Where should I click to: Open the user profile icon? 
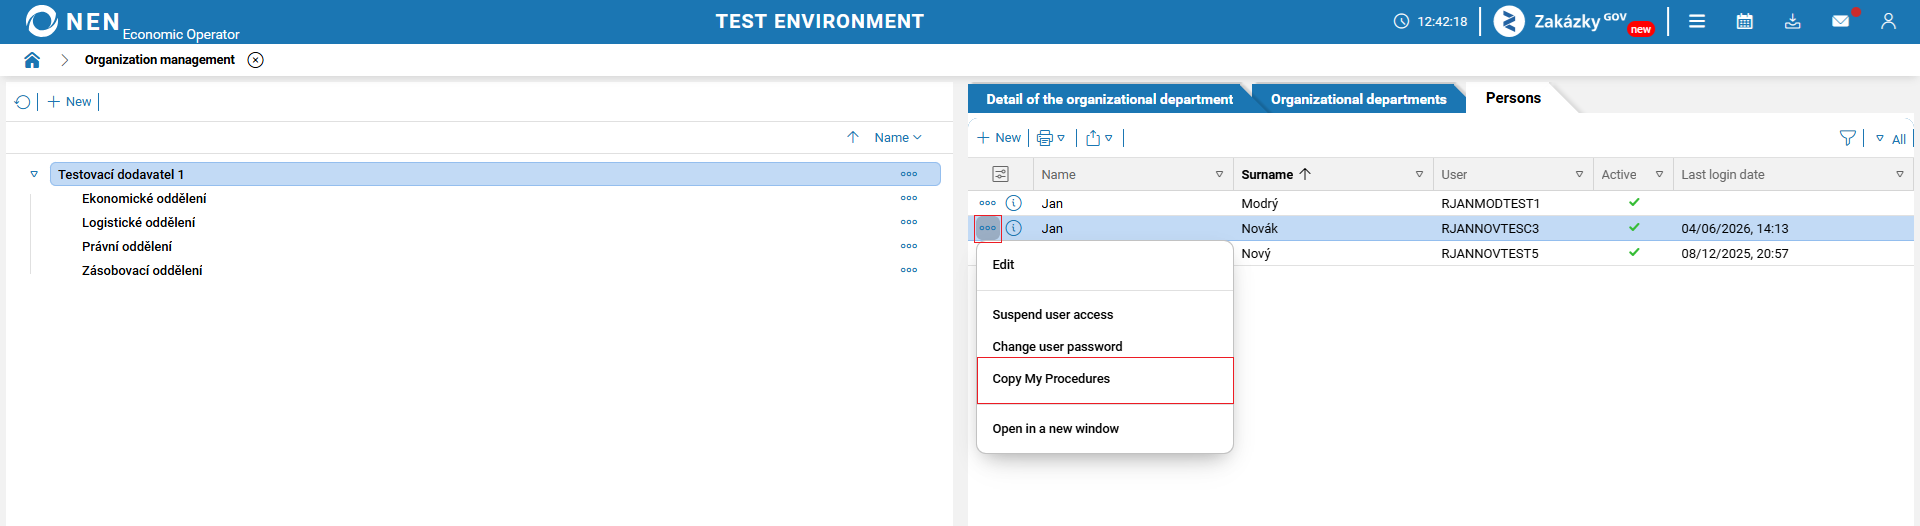tap(1888, 21)
